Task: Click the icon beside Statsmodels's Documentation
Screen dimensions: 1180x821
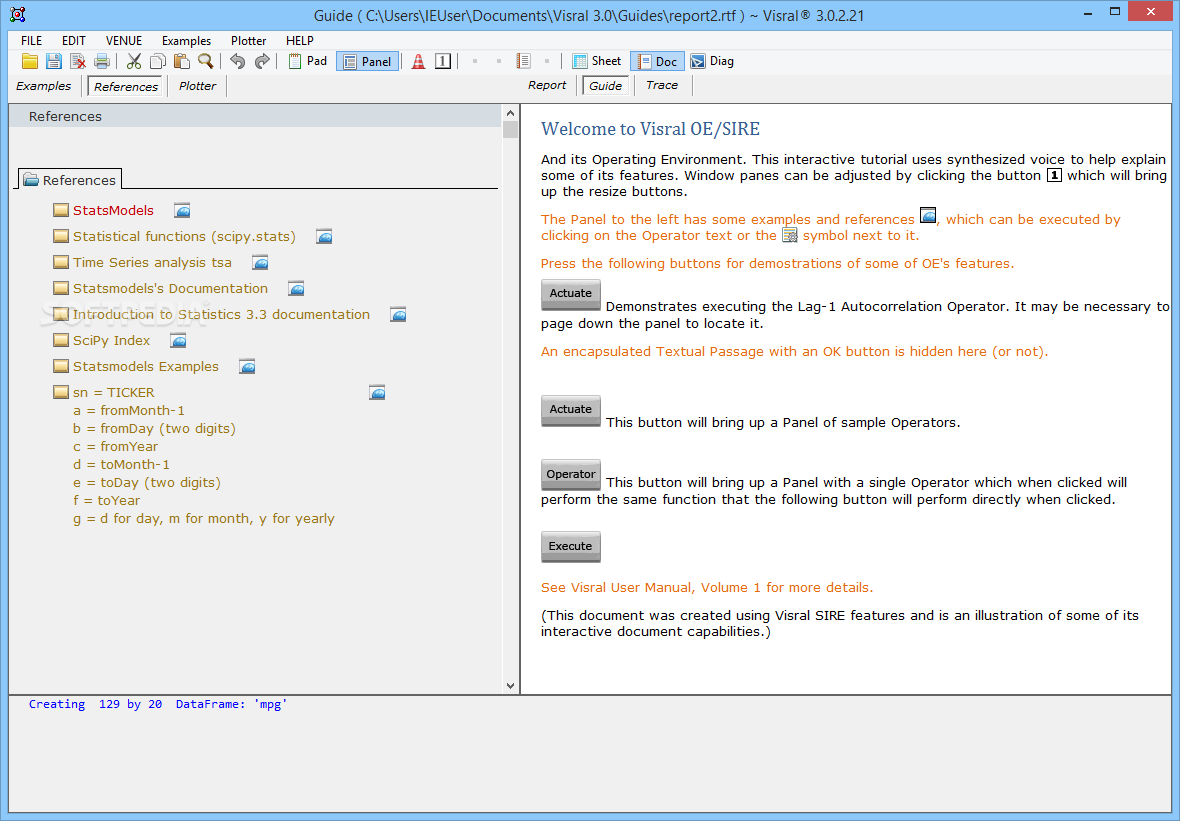Action: coord(297,289)
